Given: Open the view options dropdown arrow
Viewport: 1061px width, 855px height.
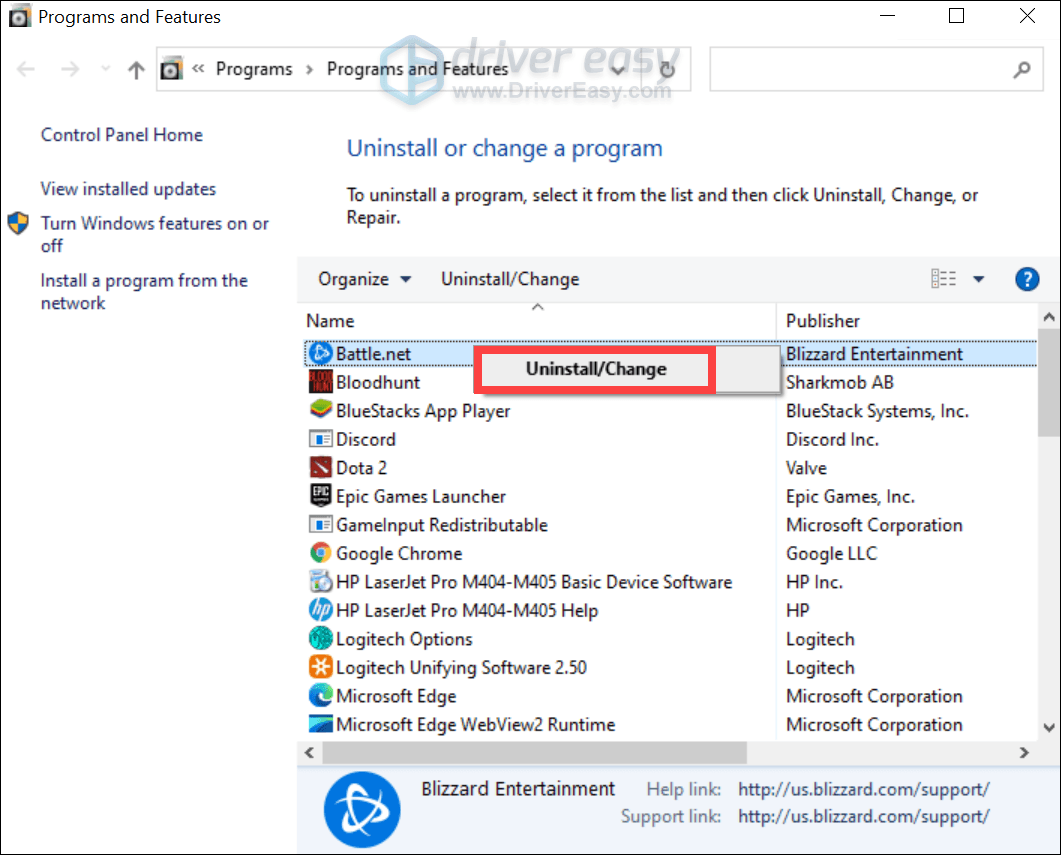Looking at the screenshot, I should click(978, 279).
